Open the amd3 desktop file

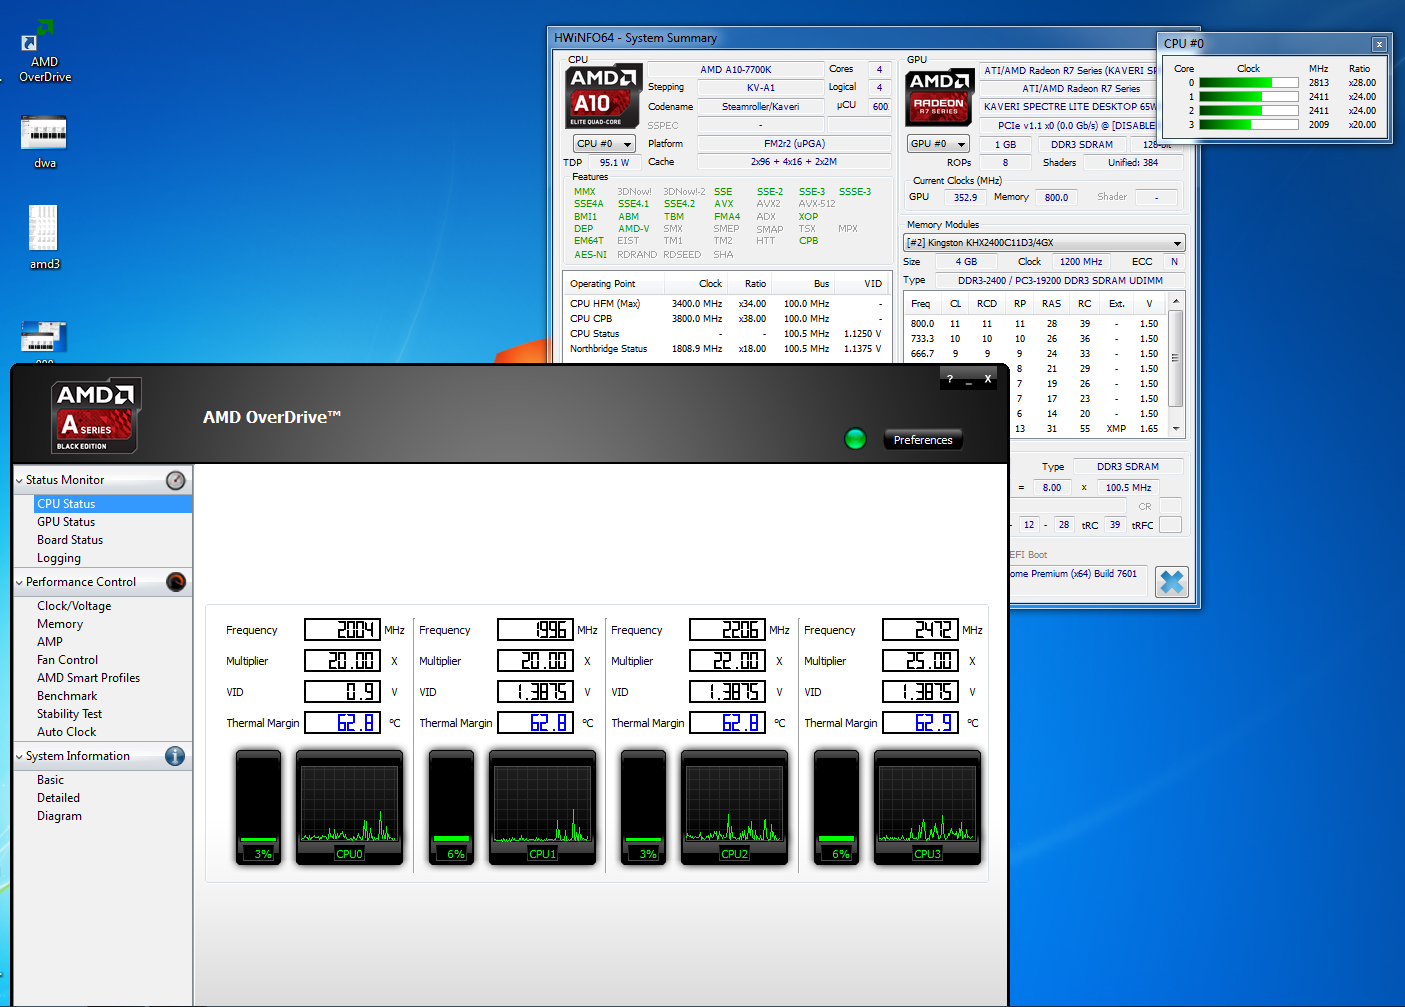coord(44,238)
